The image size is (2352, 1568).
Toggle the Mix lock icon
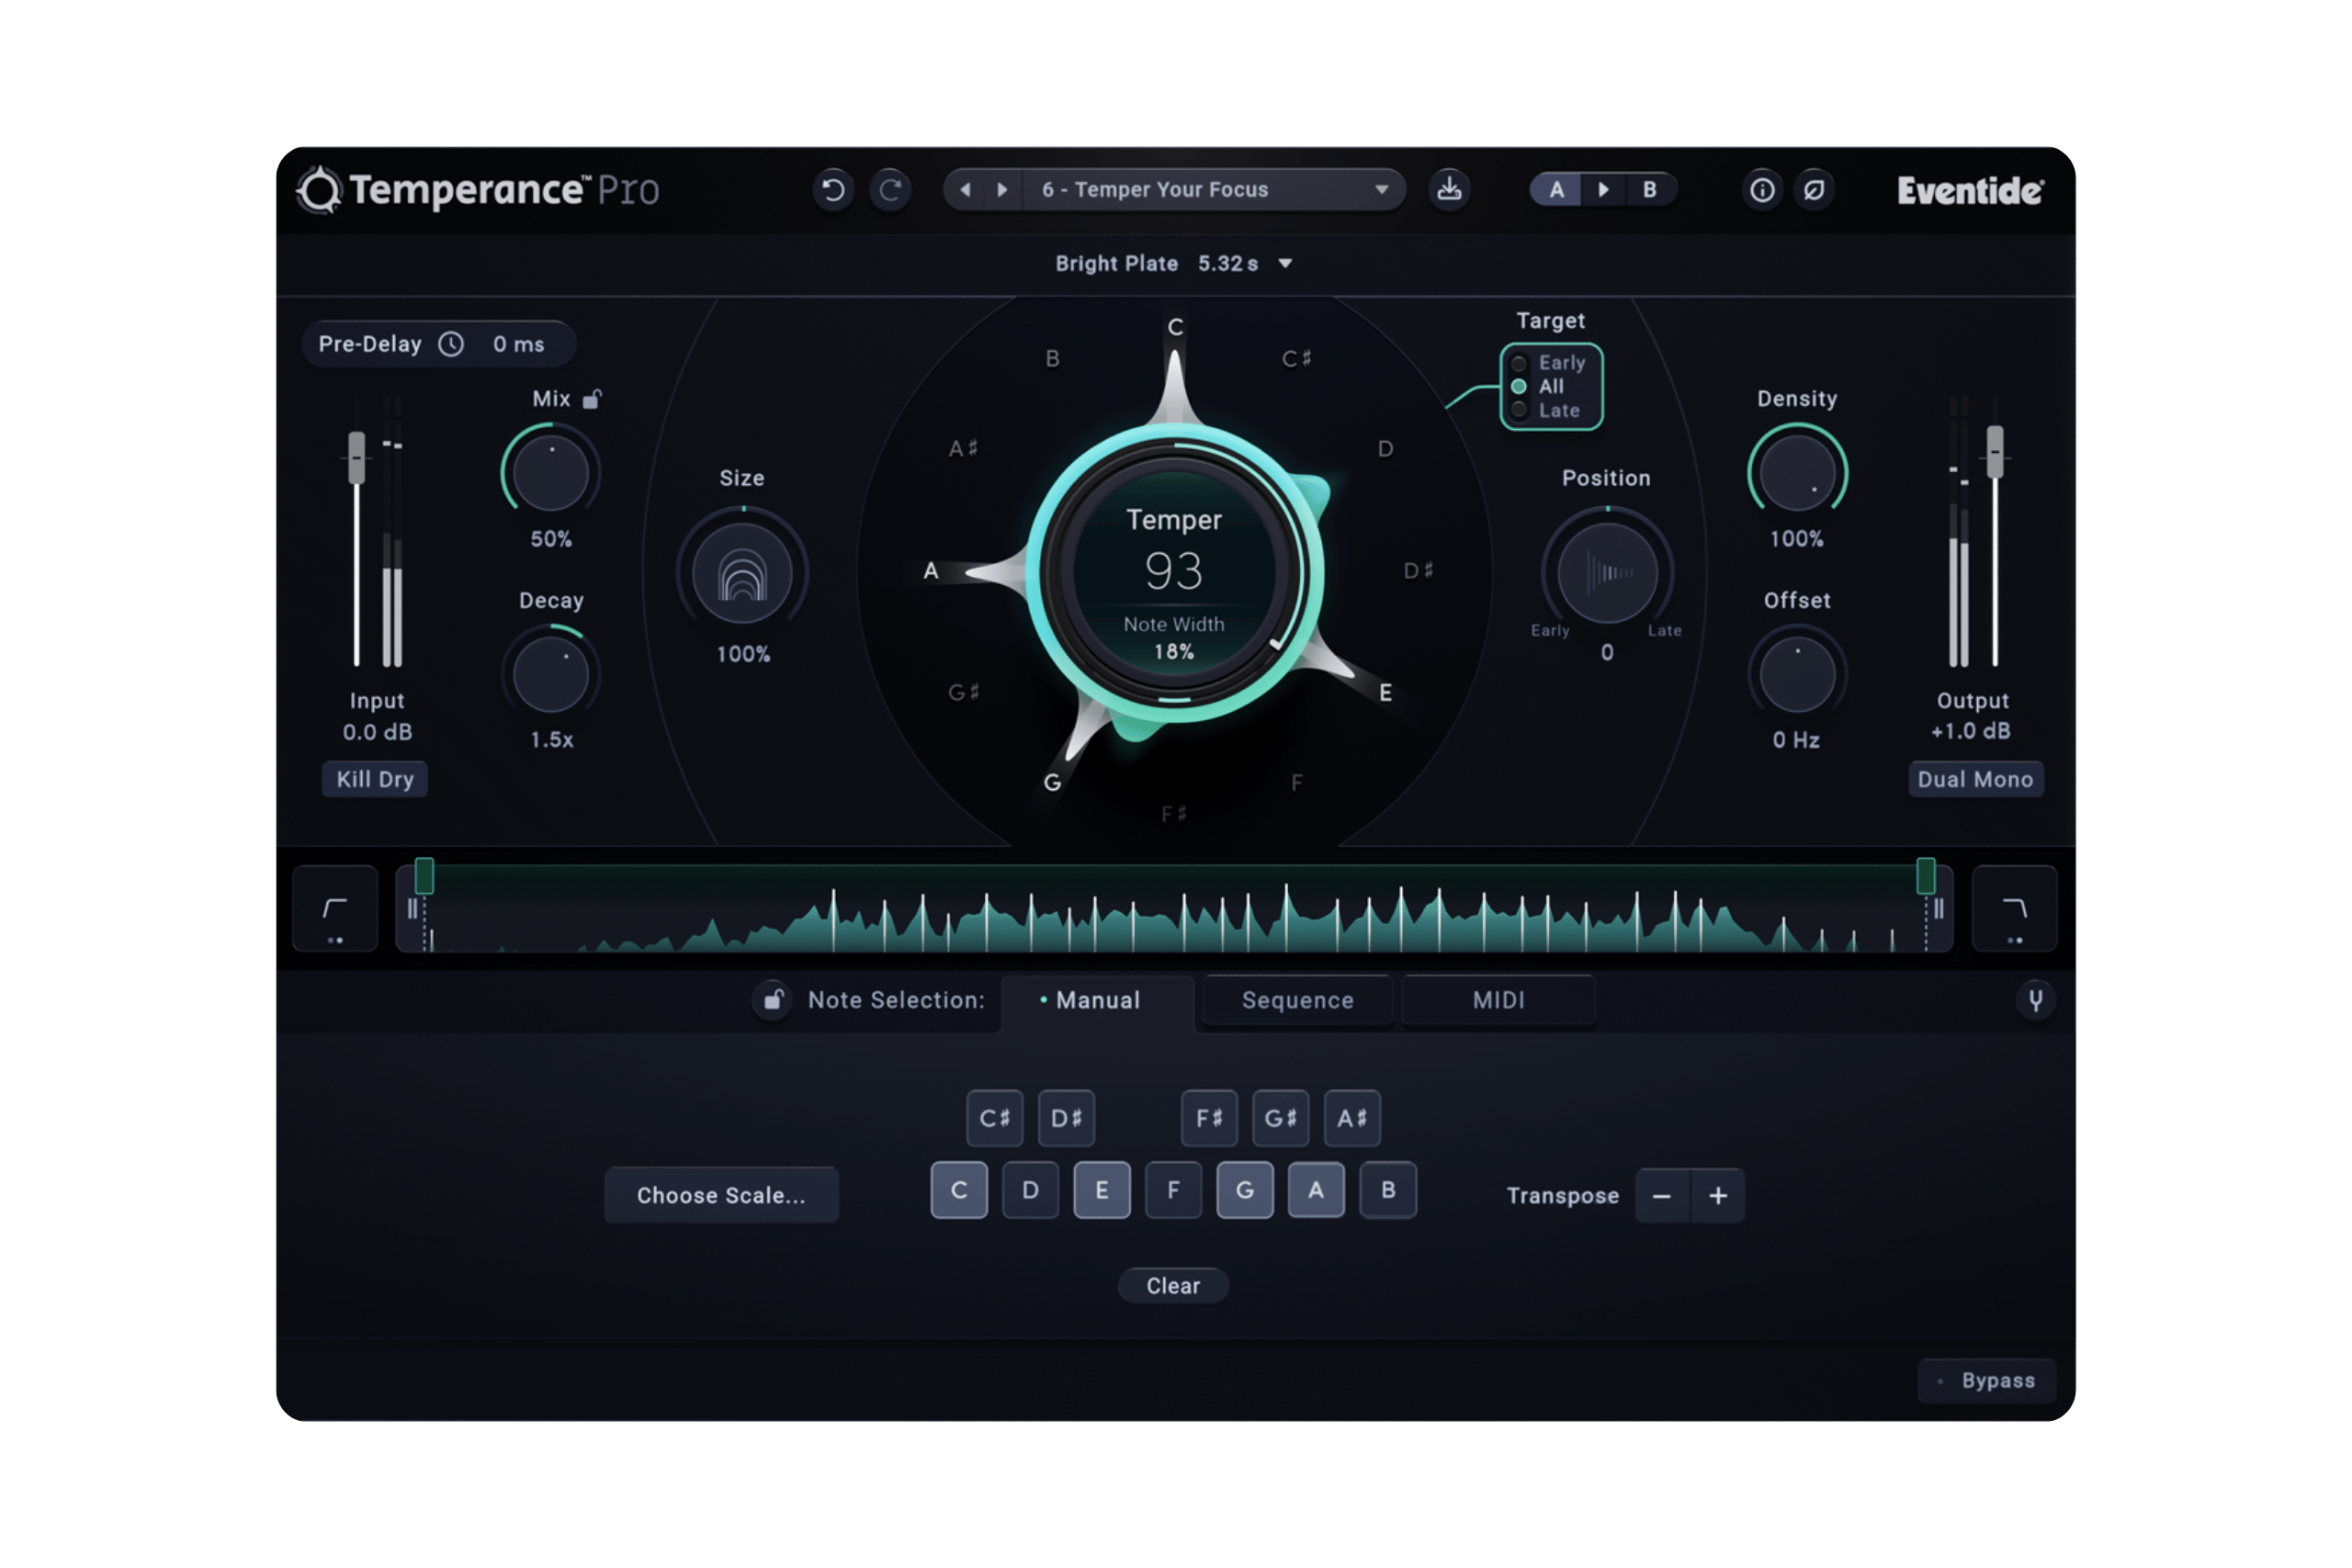(x=592, y=399)
